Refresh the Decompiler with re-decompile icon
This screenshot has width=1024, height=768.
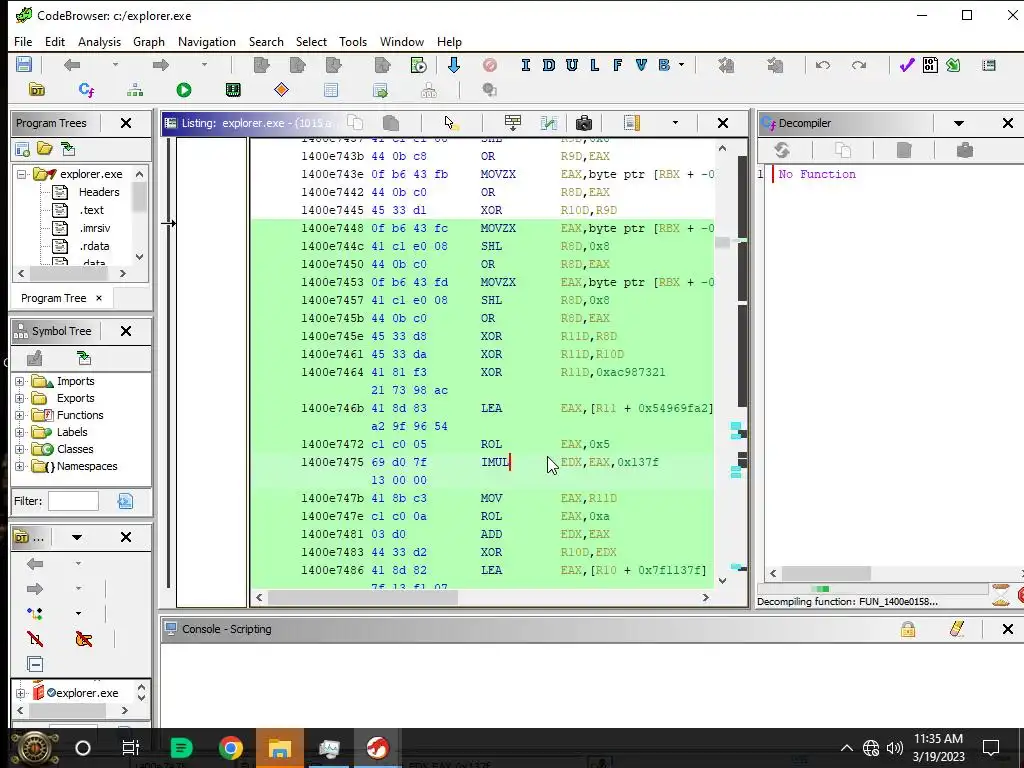click(x=782, y=150)
